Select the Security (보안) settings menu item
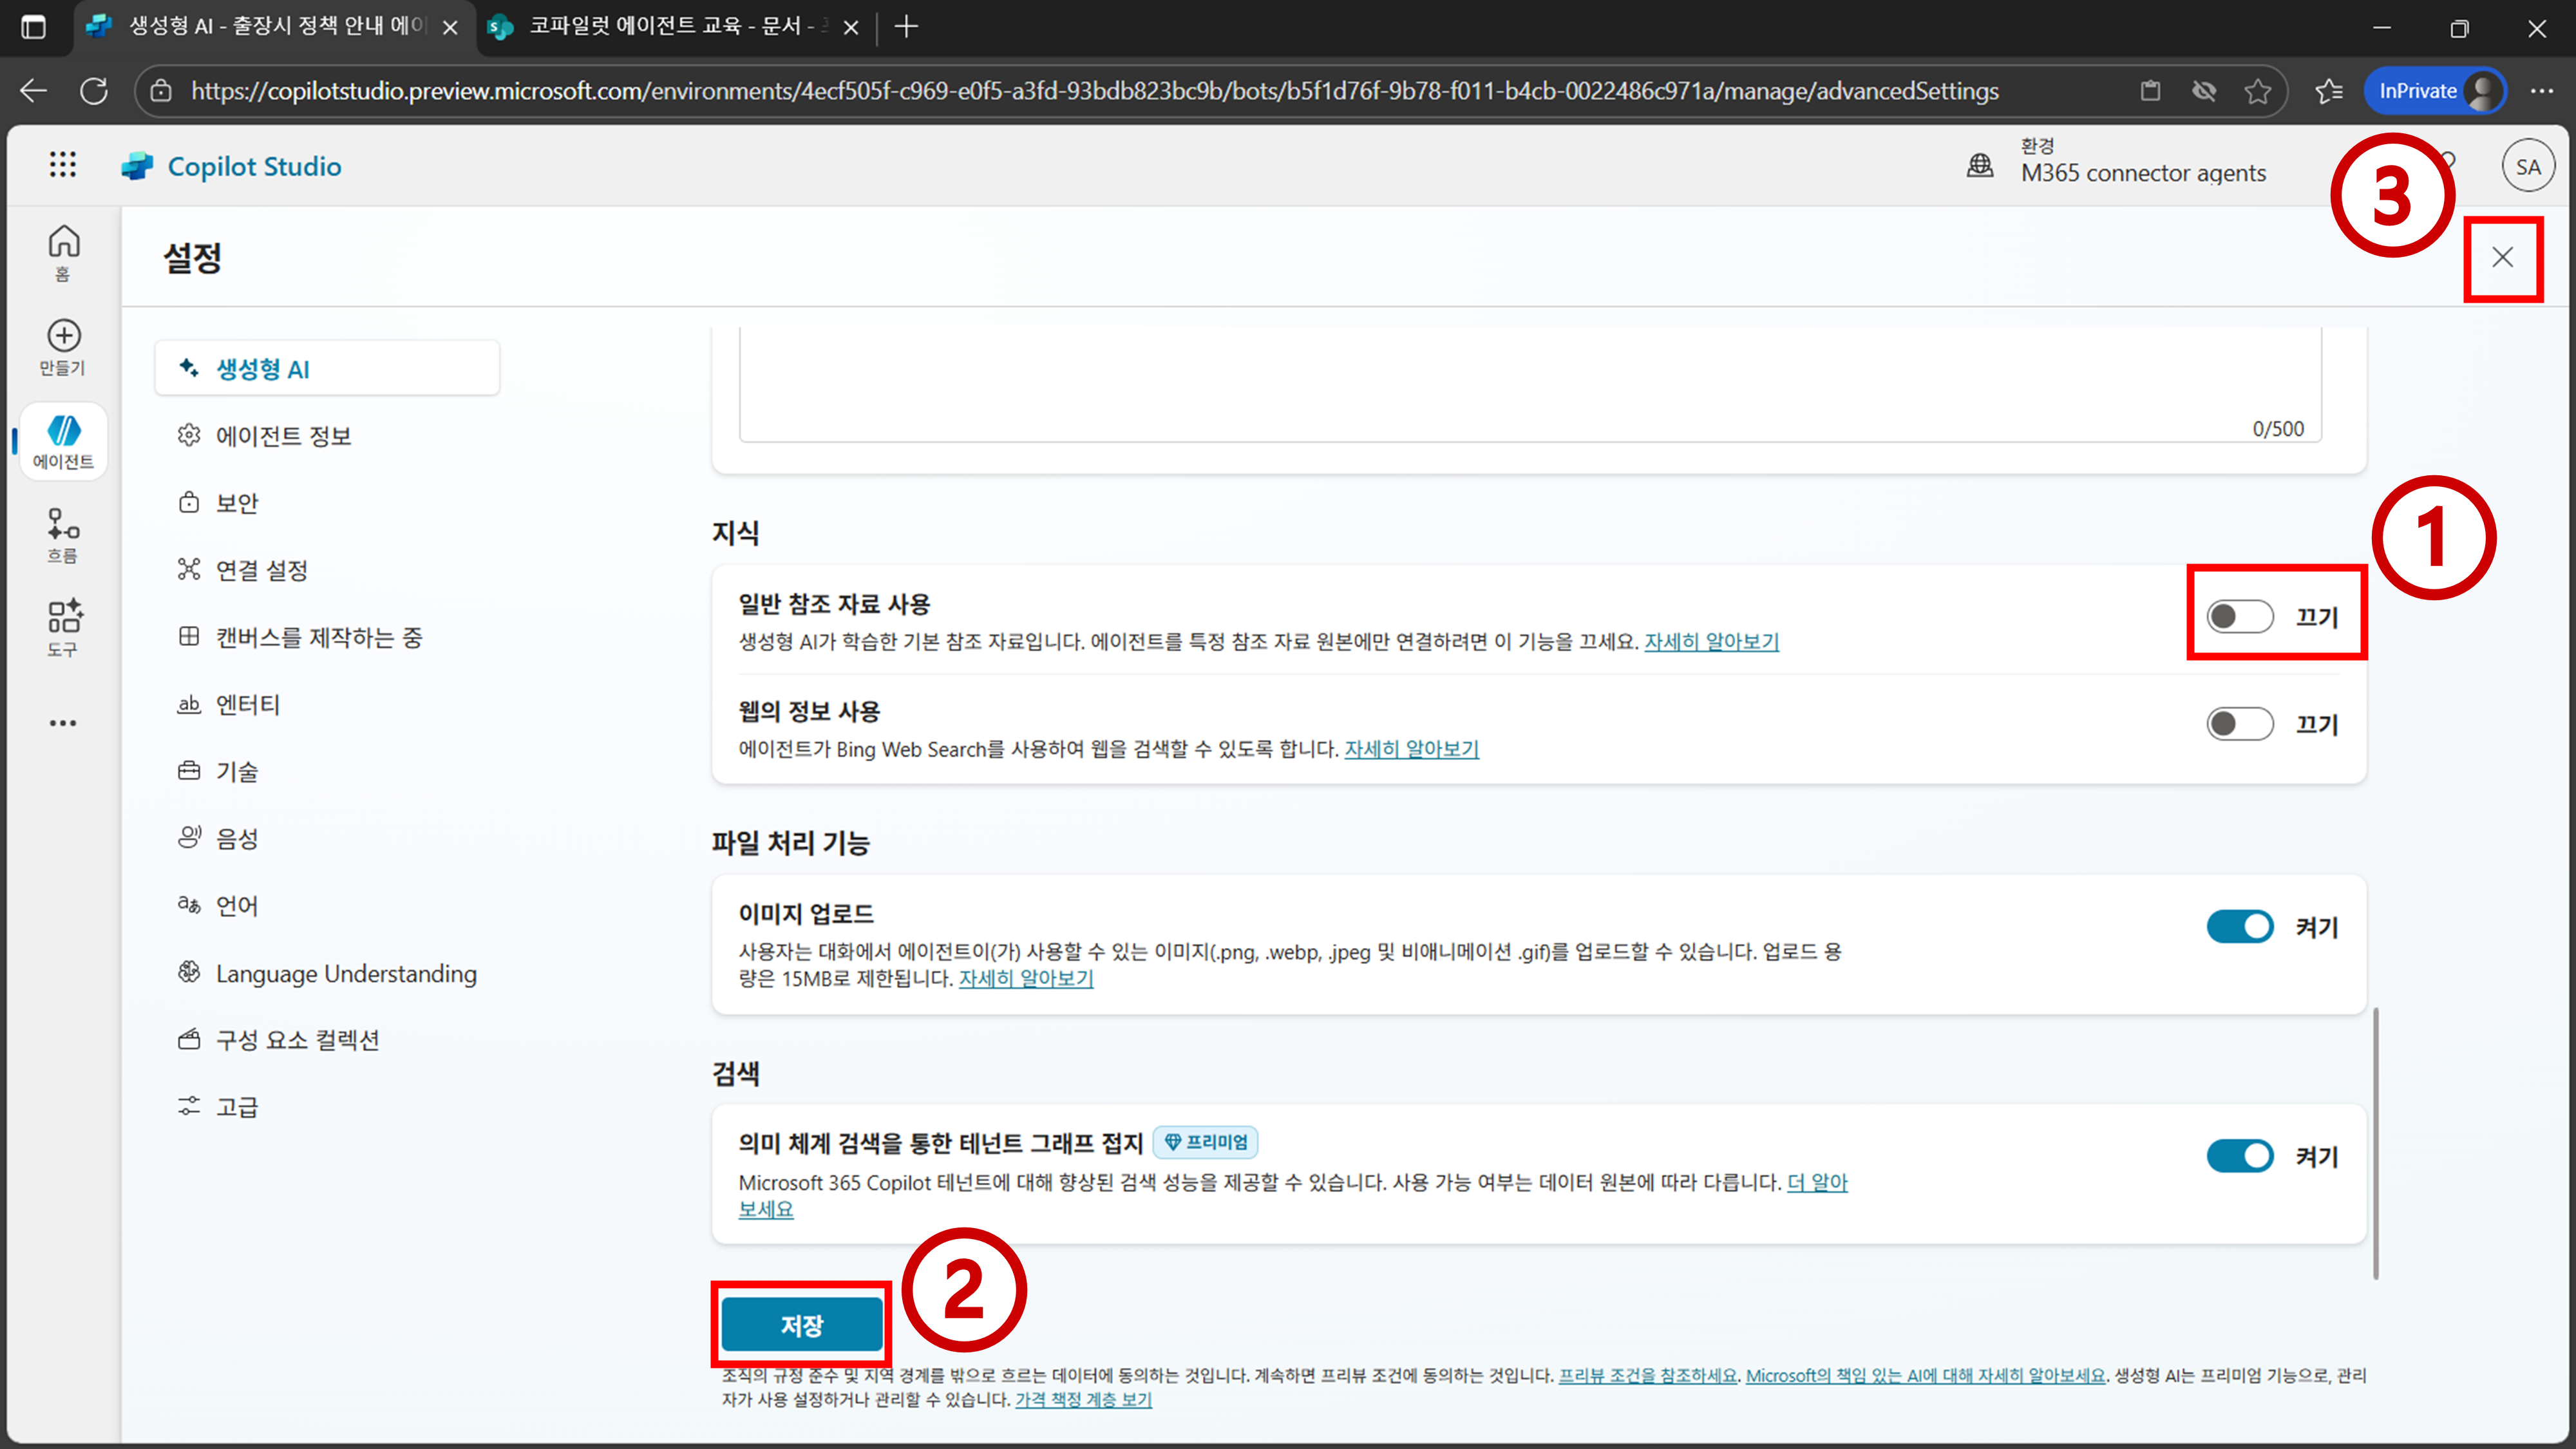This screenshot has width=2576, height=1449. 237,503
